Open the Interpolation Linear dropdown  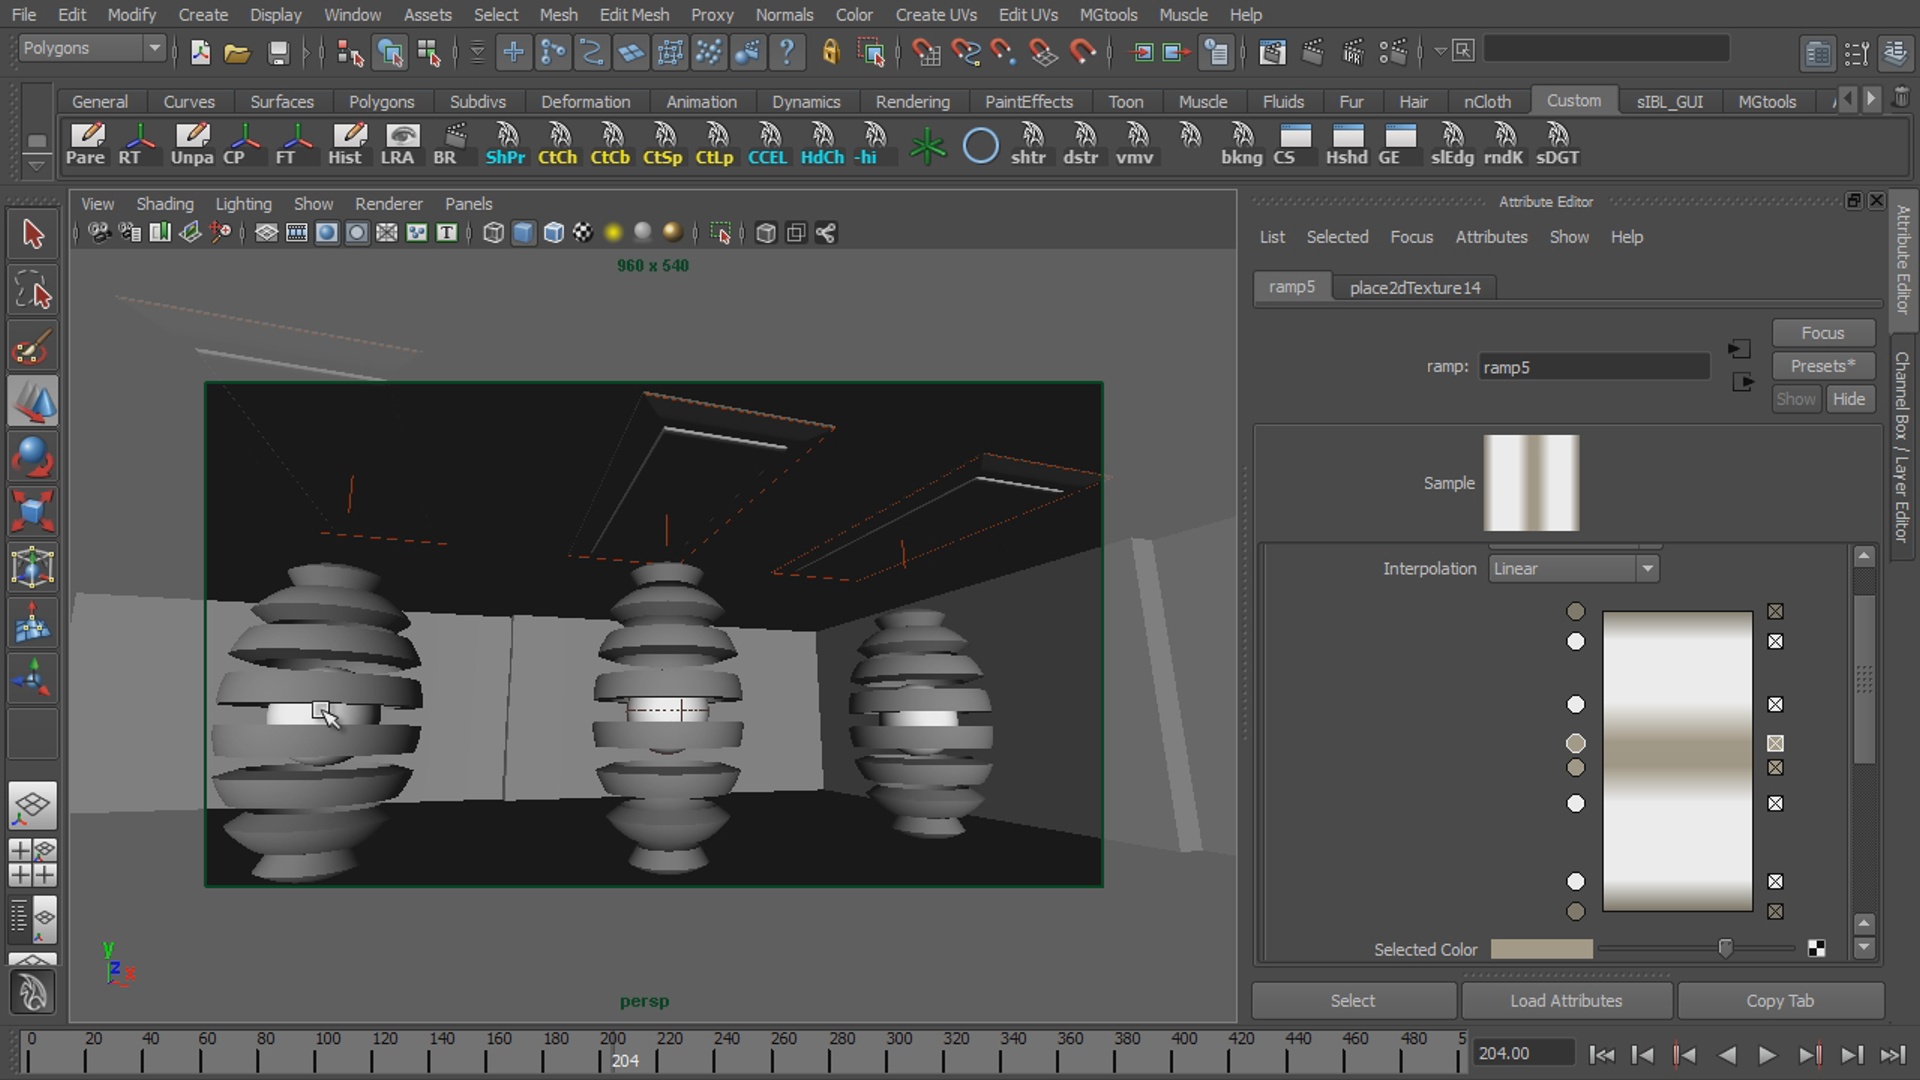[1573, 568]
